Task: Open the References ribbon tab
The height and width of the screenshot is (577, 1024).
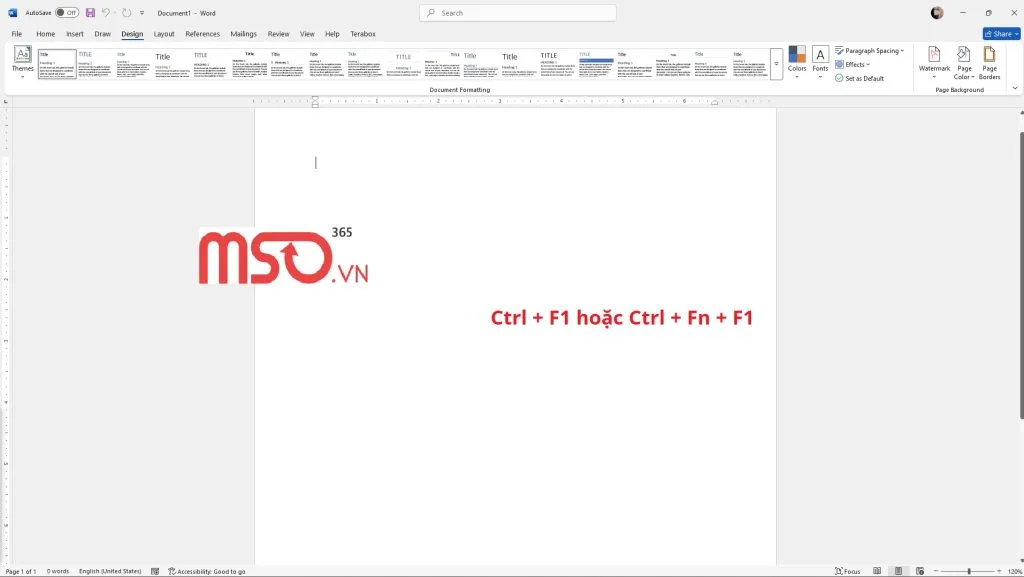Action: coord(202,33)
